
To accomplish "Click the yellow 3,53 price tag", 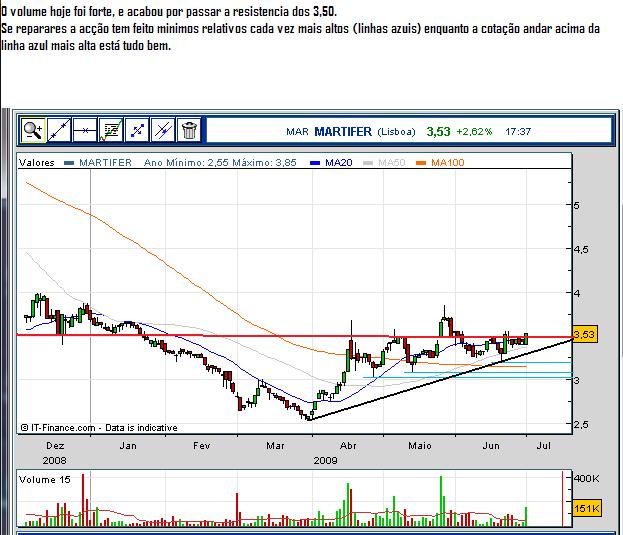I will pos(584,334).
